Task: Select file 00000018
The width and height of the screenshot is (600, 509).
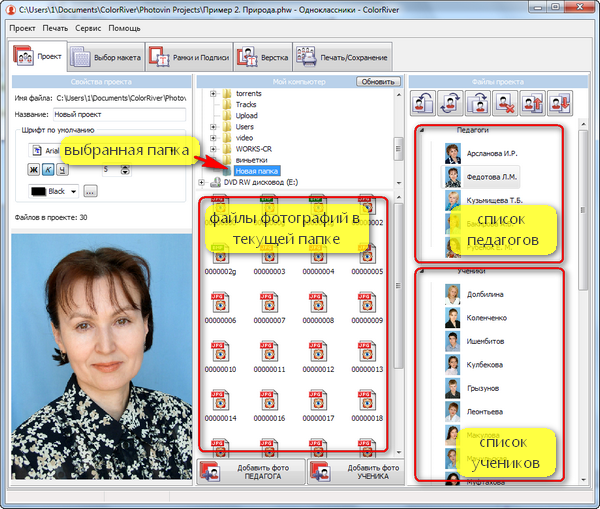Action: [367, 406]
